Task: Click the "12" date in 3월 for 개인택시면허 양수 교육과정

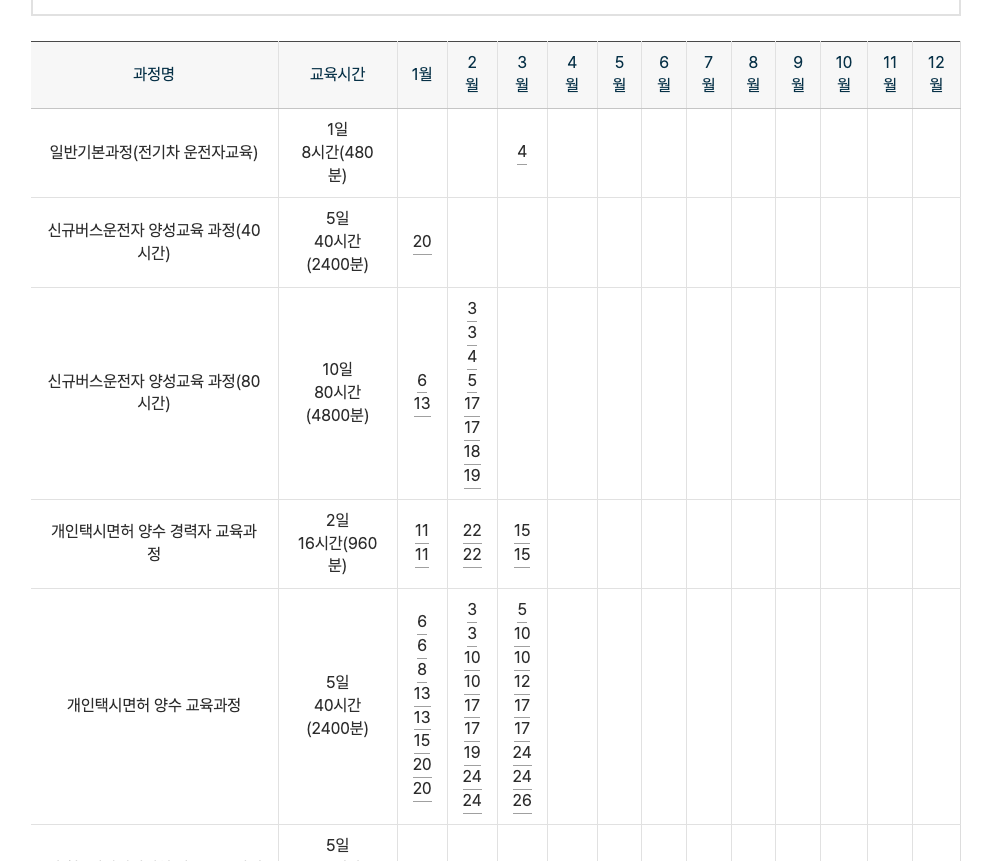Action: click(522, 681)
